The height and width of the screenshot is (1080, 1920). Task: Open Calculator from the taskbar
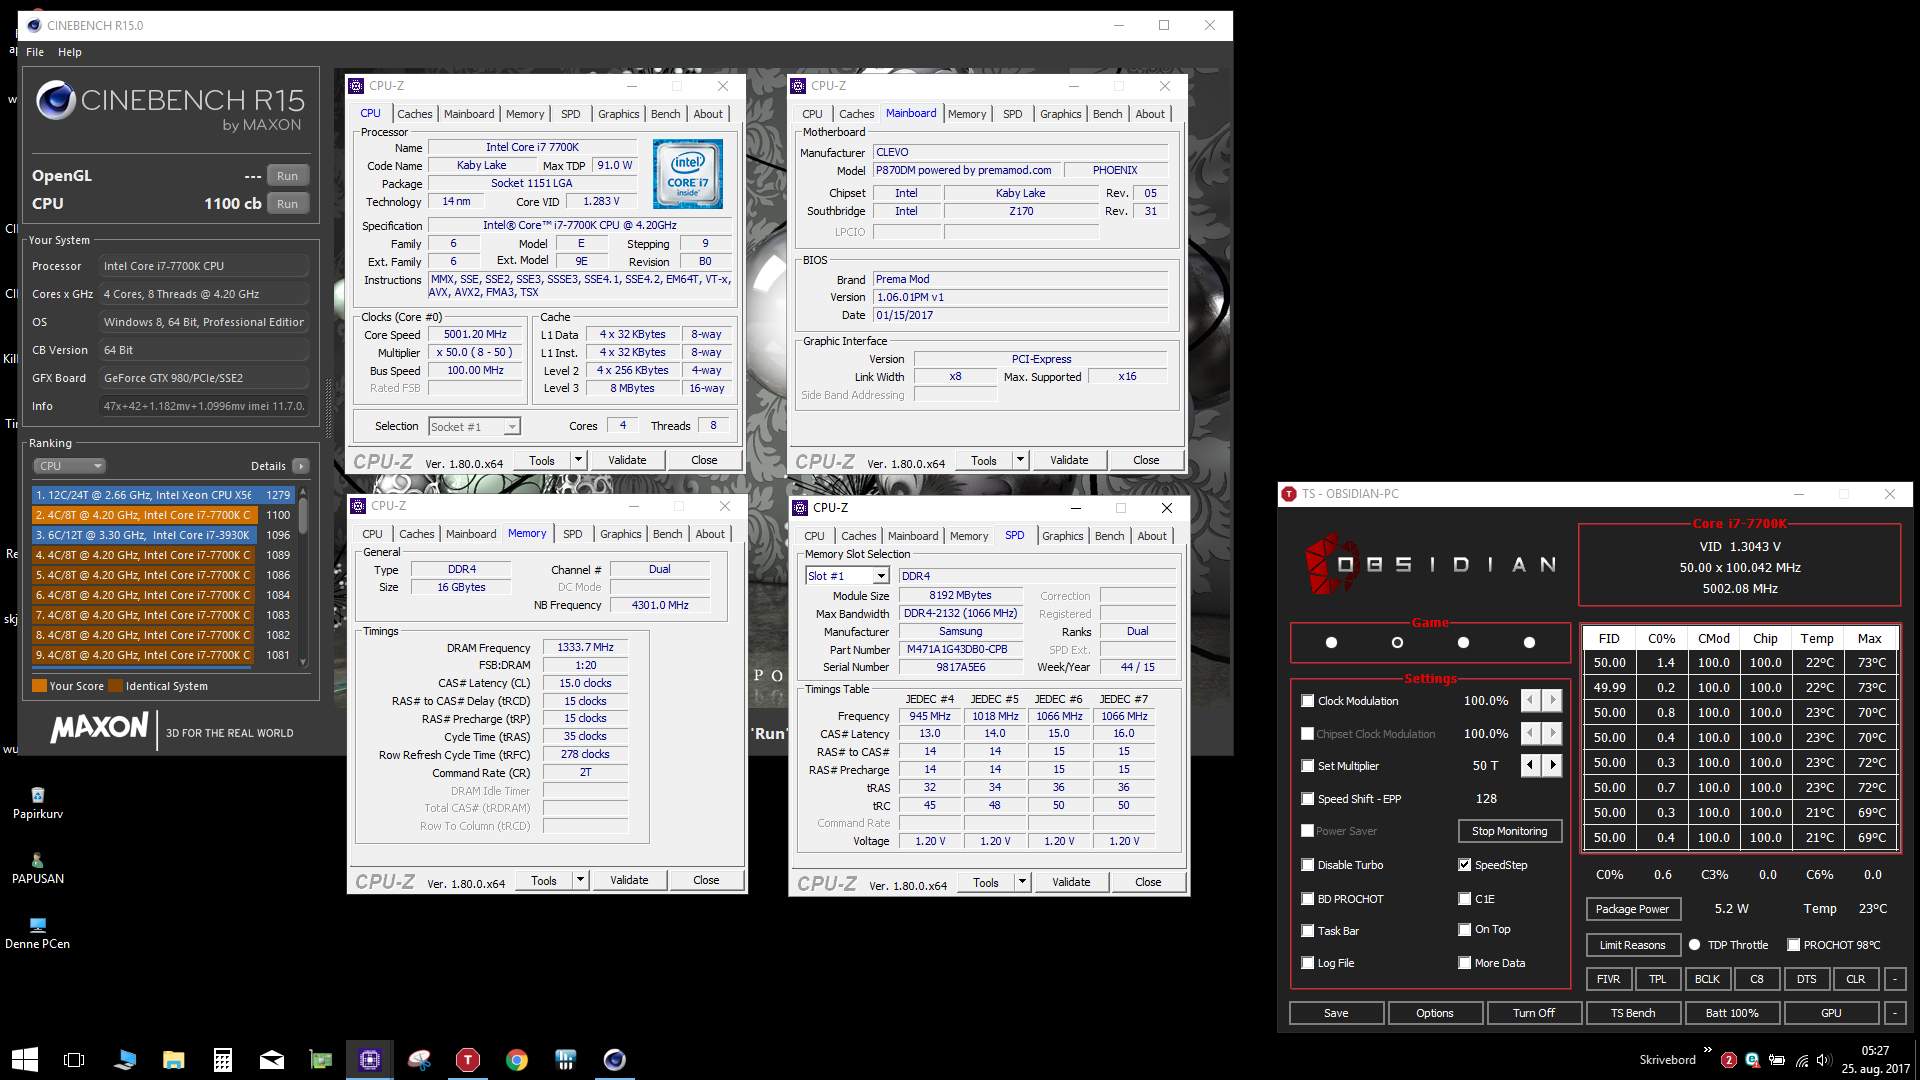coord(223,1059)
